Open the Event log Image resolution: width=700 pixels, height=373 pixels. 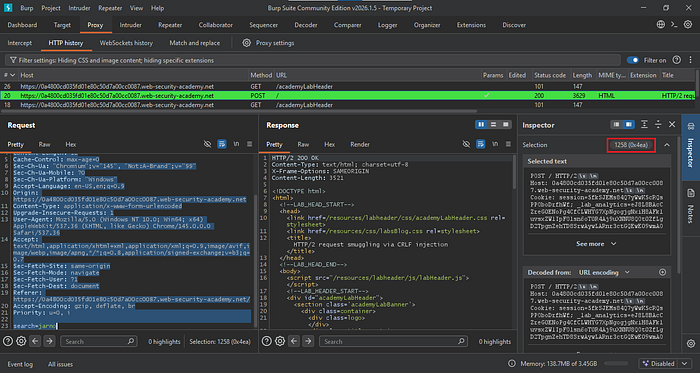(20, 364)
